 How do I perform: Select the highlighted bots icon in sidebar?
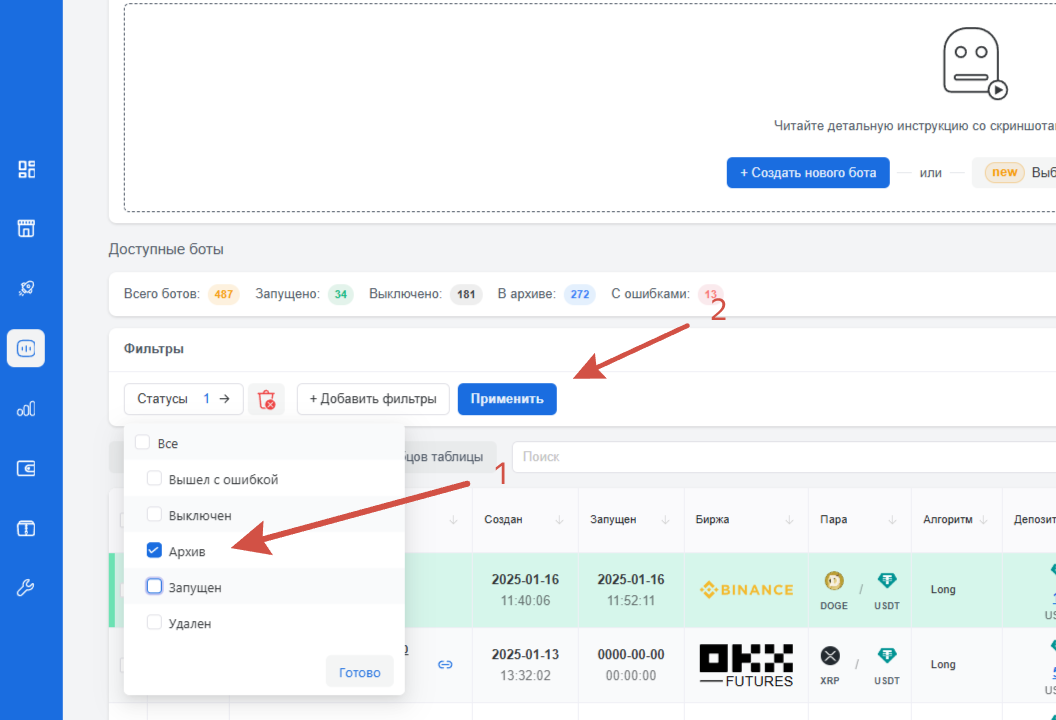[26, 348]
